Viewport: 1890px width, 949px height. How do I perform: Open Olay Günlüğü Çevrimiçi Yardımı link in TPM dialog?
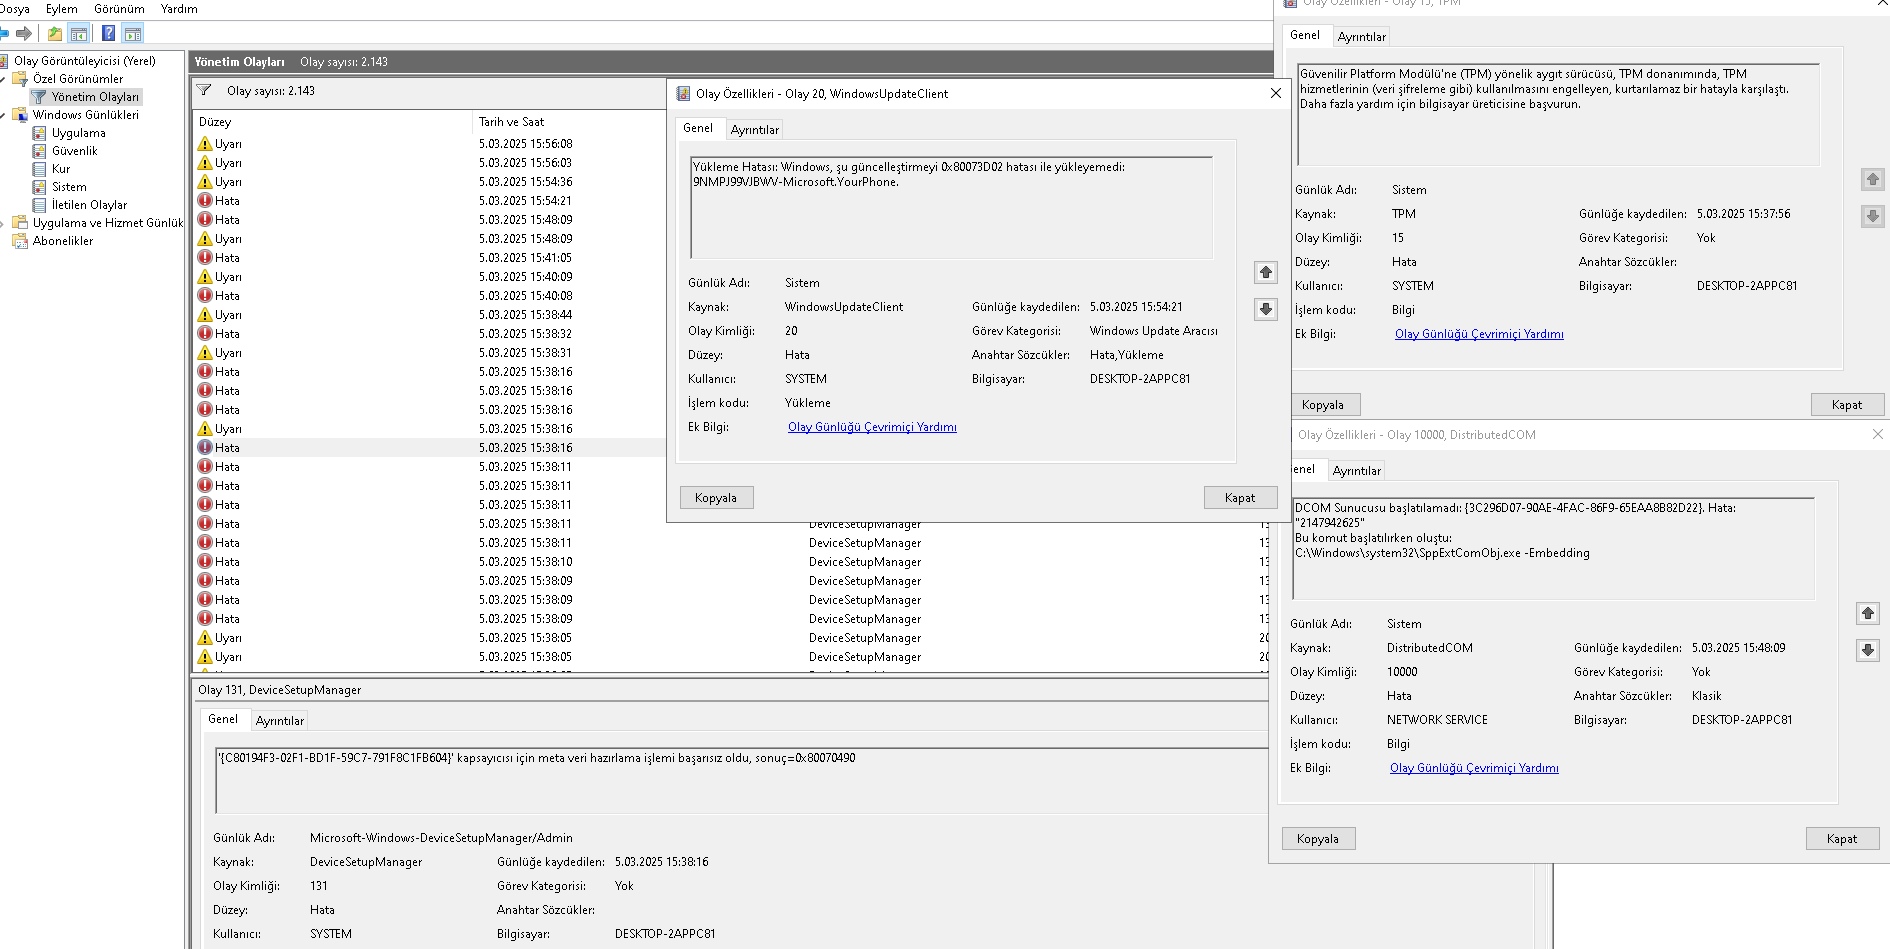coord(1478,334)
